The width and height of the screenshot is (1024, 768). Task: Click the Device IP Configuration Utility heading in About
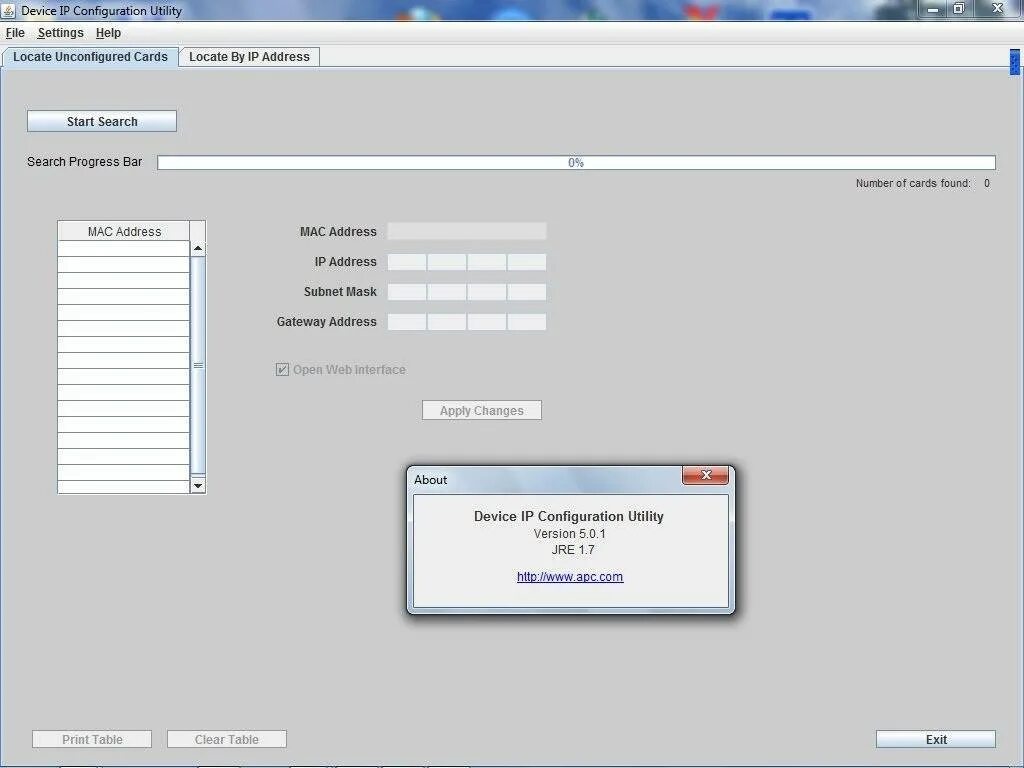pyautogui.click(x=569, y=516)
